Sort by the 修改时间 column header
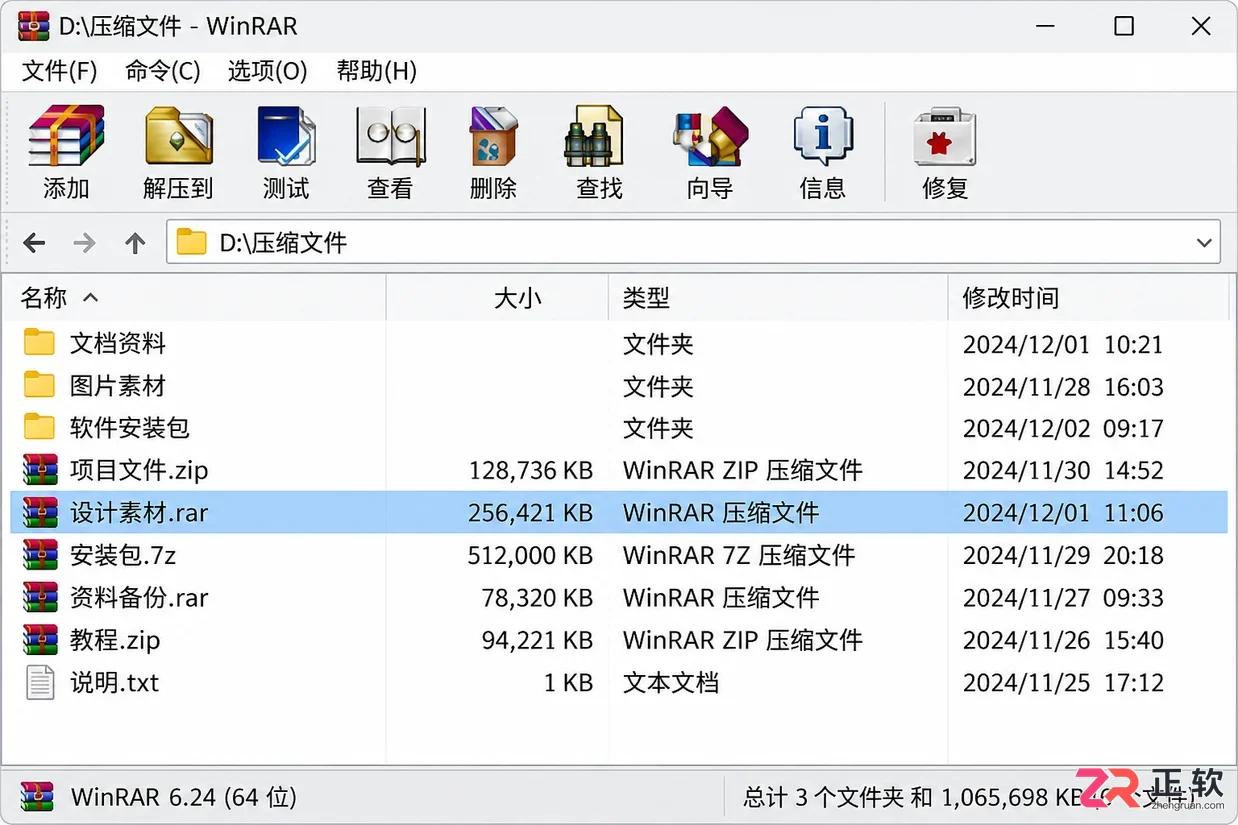The width and height of the screenshot is (1238, 825). pyautogui.click(x=1088, y=297)
